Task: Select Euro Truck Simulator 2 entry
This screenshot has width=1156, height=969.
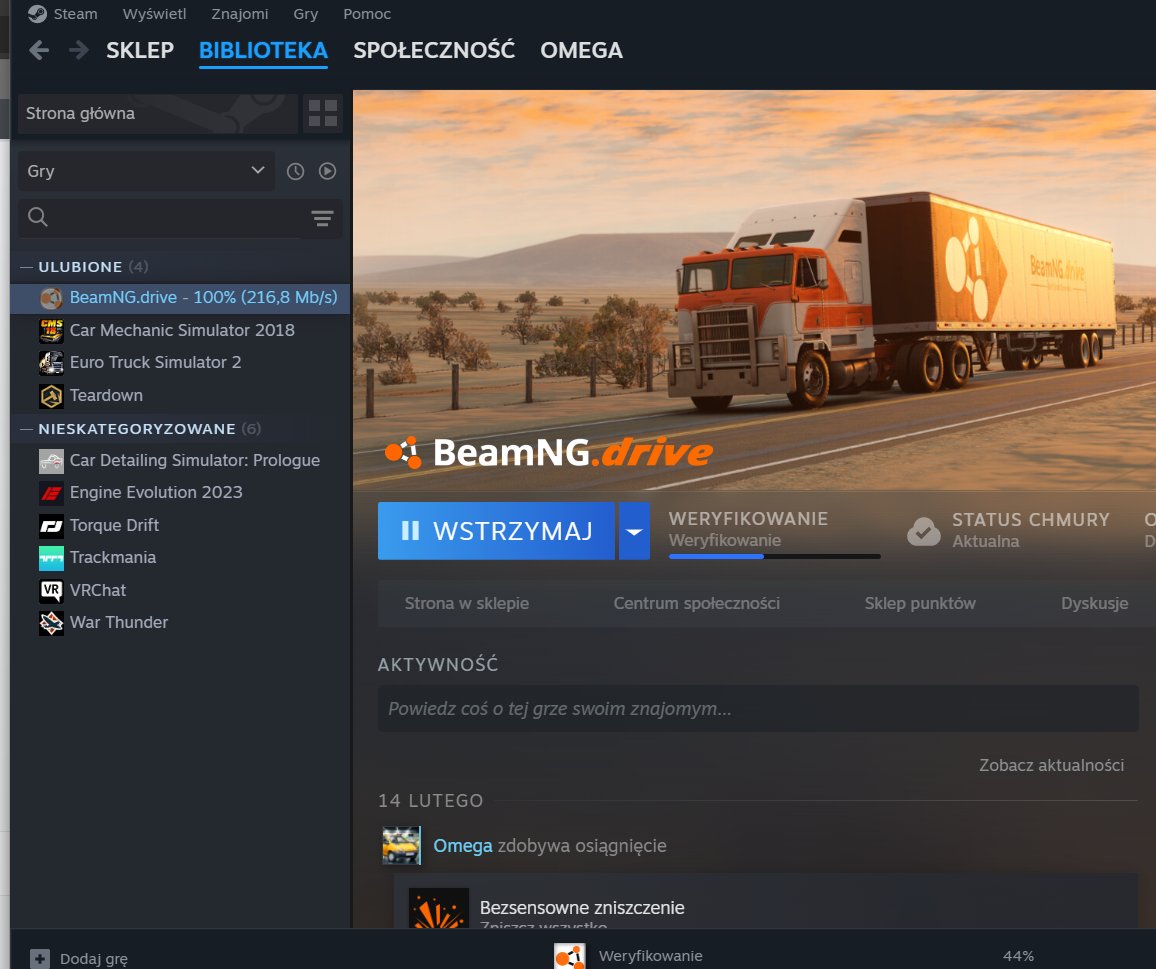Action: pos(181,363)
